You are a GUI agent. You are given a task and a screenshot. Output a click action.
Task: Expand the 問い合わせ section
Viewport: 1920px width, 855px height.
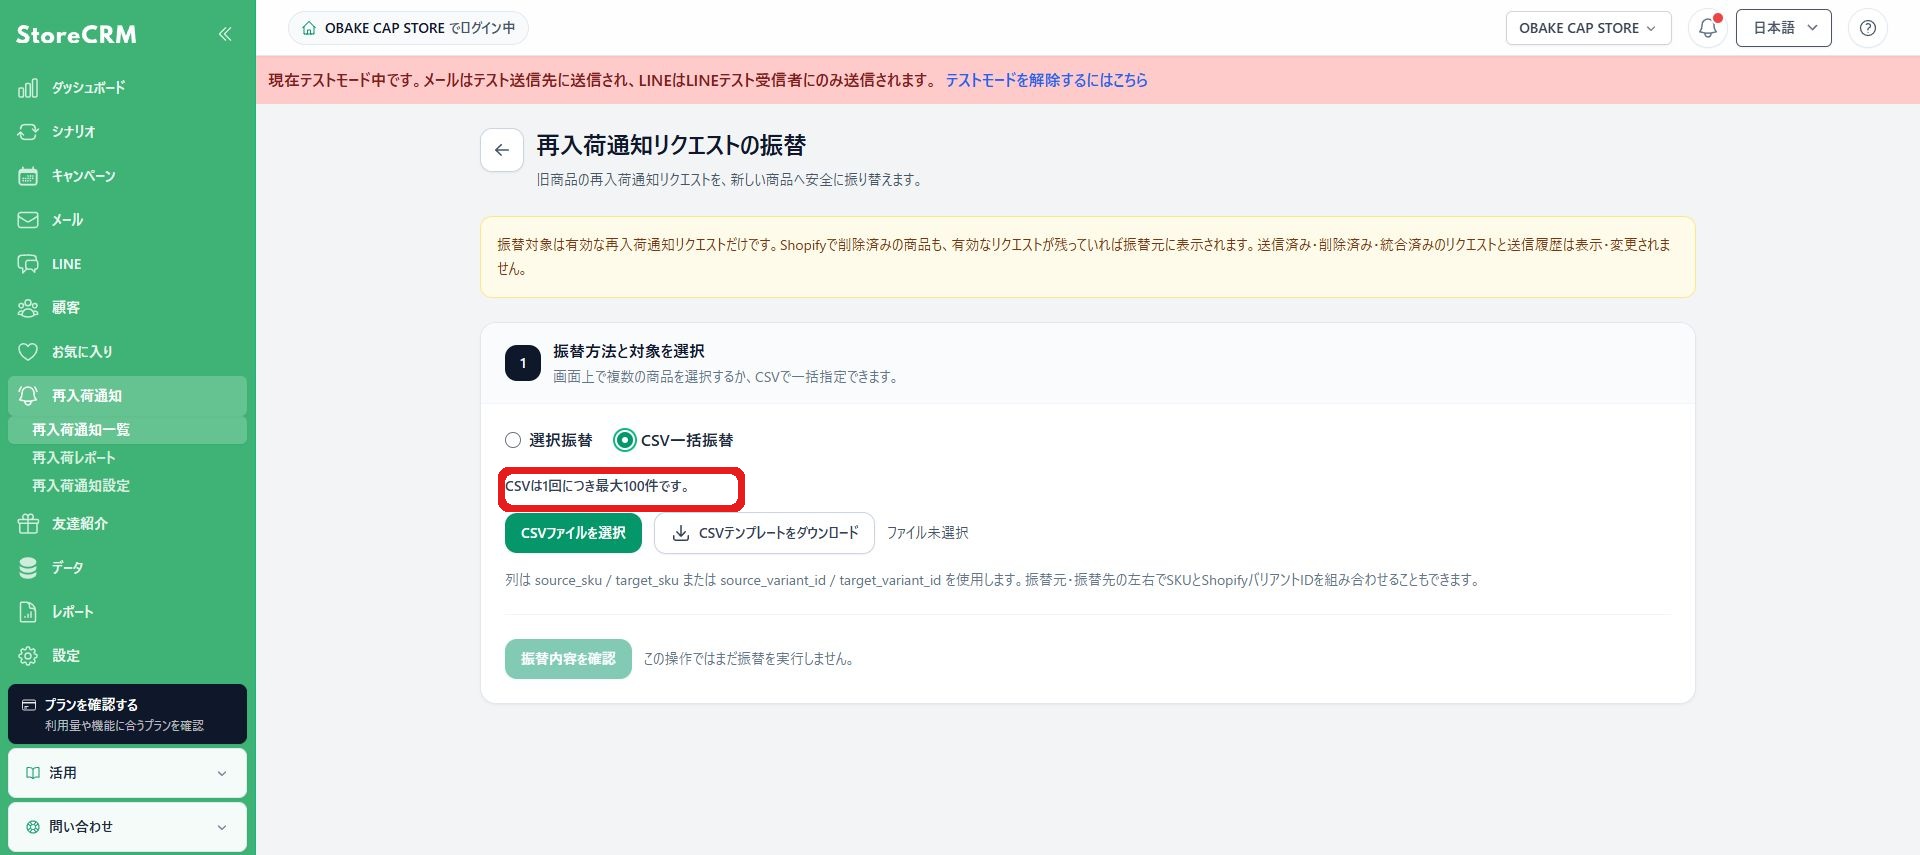click(x=127, y=827)
